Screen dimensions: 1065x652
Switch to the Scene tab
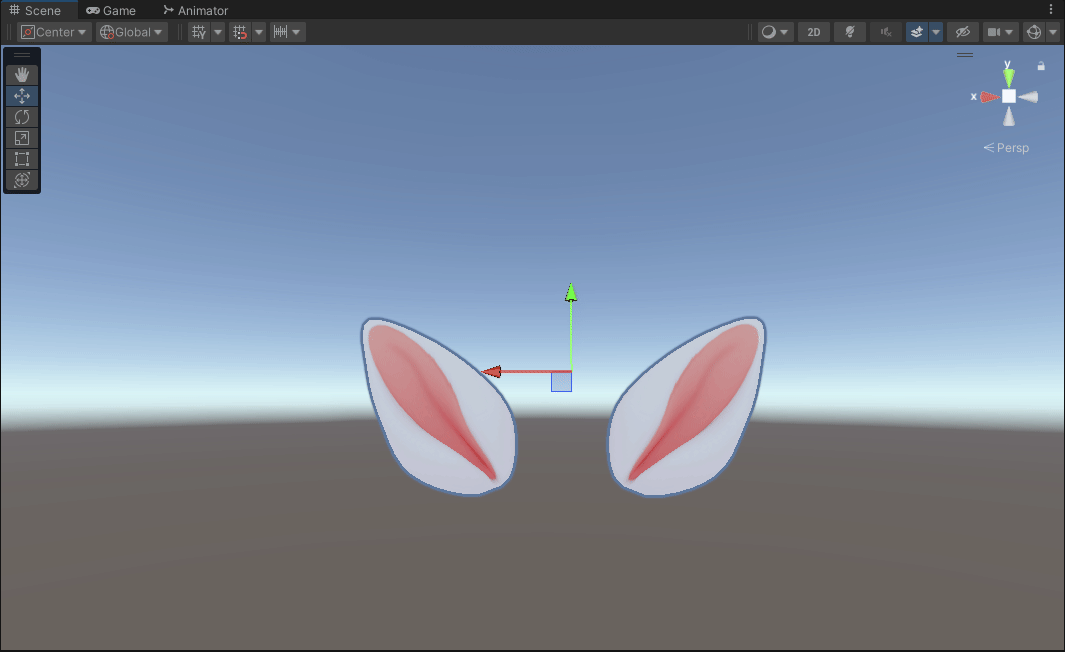[x=35, y=10]
